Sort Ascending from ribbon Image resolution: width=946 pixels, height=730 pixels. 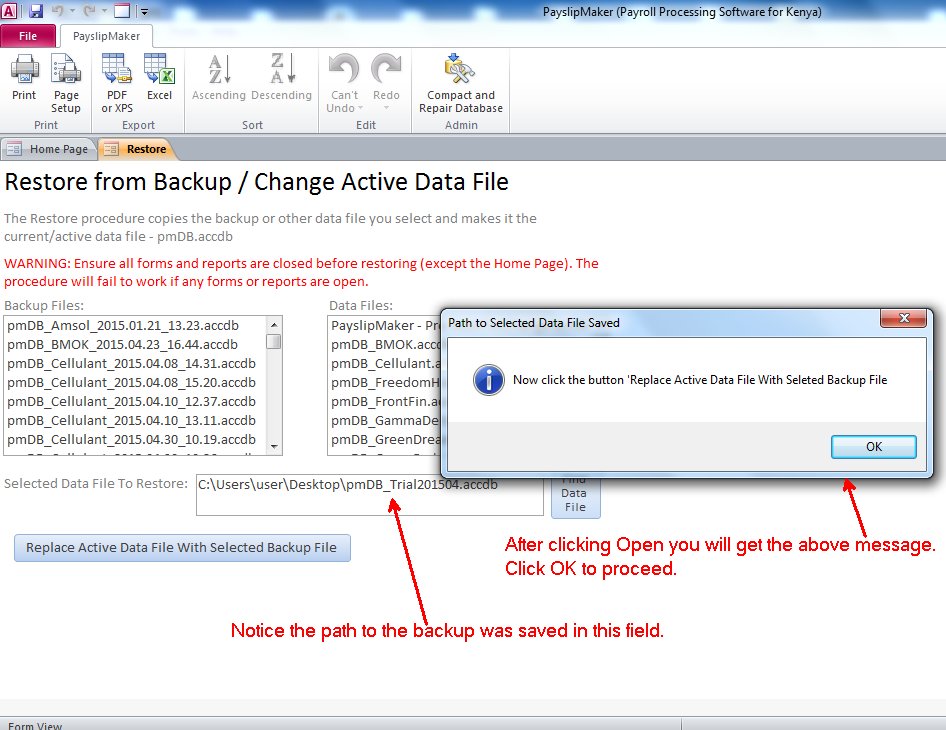pos(218,77)
